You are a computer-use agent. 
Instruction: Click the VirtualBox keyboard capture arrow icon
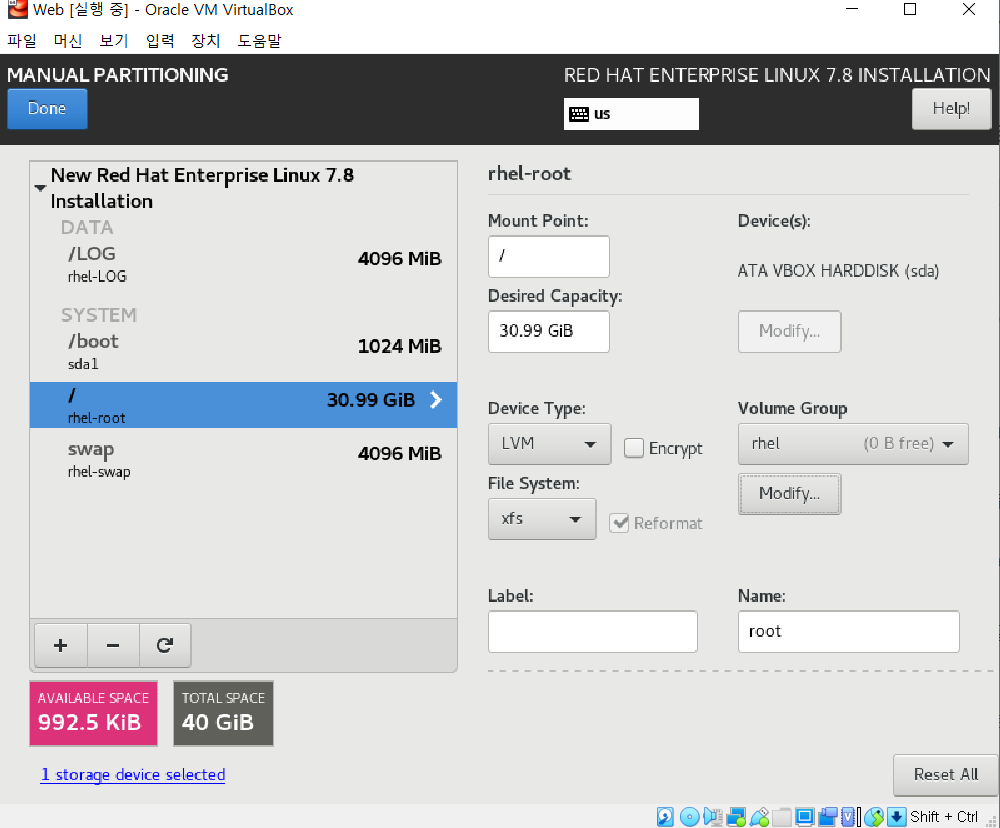[897, 817]
